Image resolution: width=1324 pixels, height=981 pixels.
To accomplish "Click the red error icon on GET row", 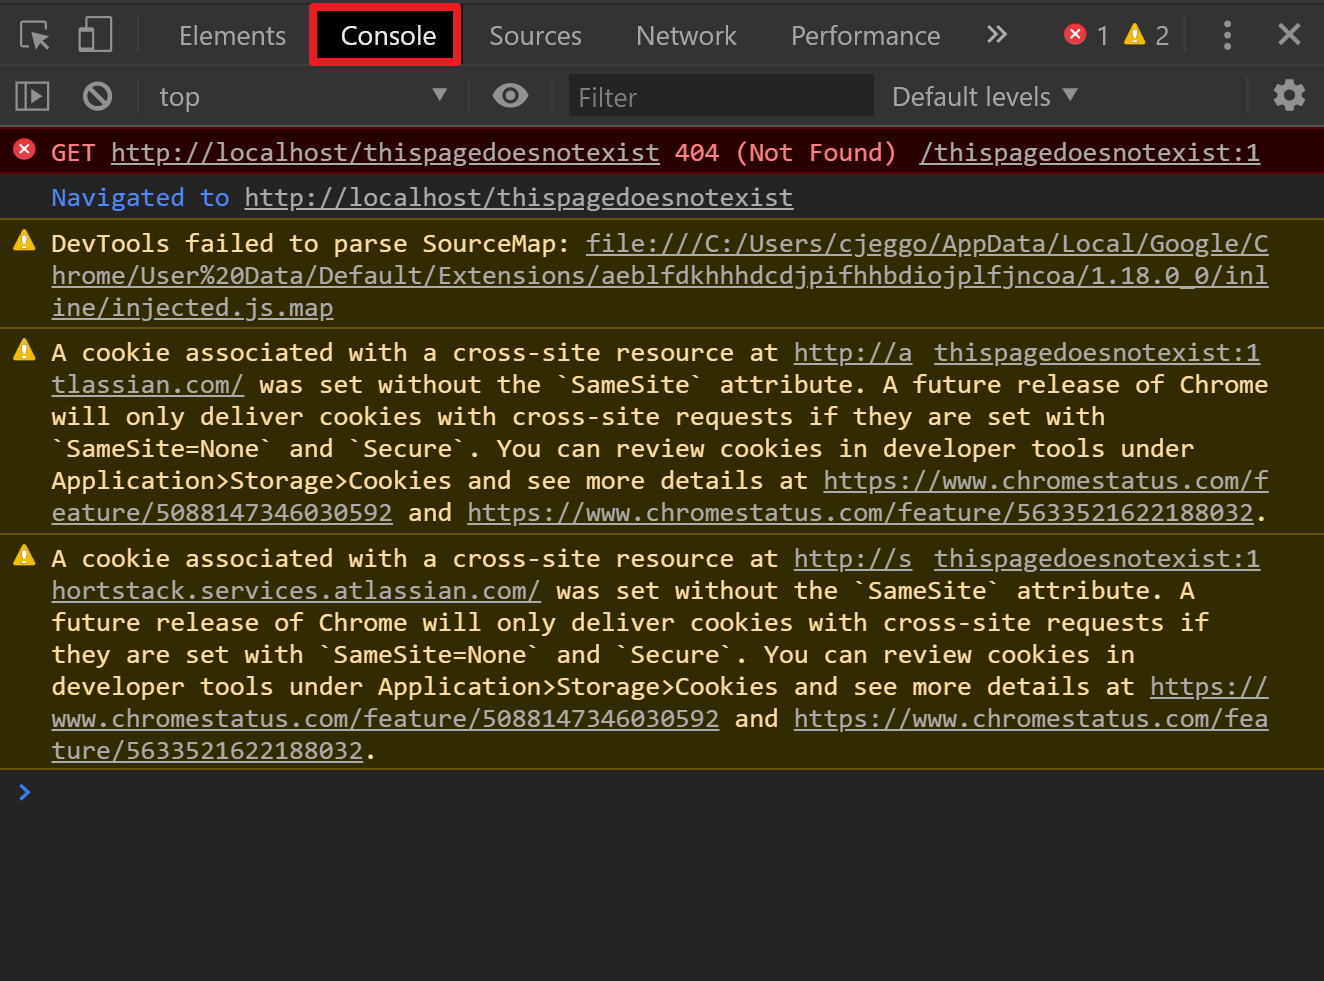I will (x=24, y=151).
